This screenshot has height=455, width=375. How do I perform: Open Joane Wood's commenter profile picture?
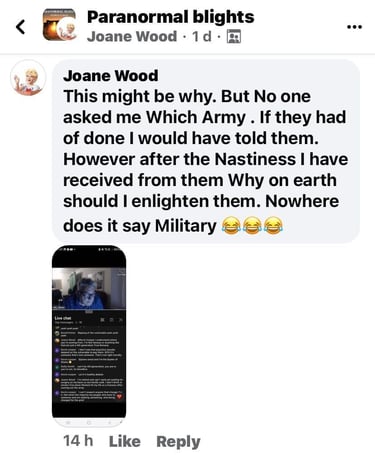pos(28,79)
